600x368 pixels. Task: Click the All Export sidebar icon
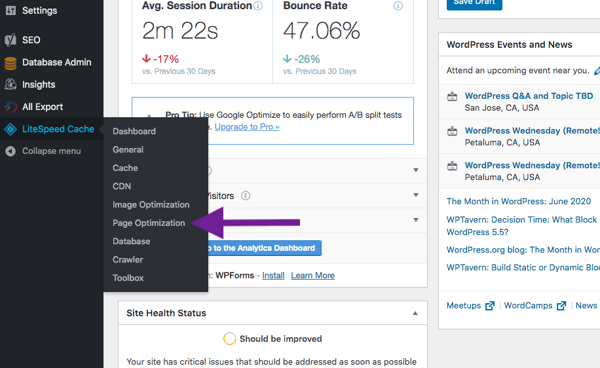click(11, 107)
